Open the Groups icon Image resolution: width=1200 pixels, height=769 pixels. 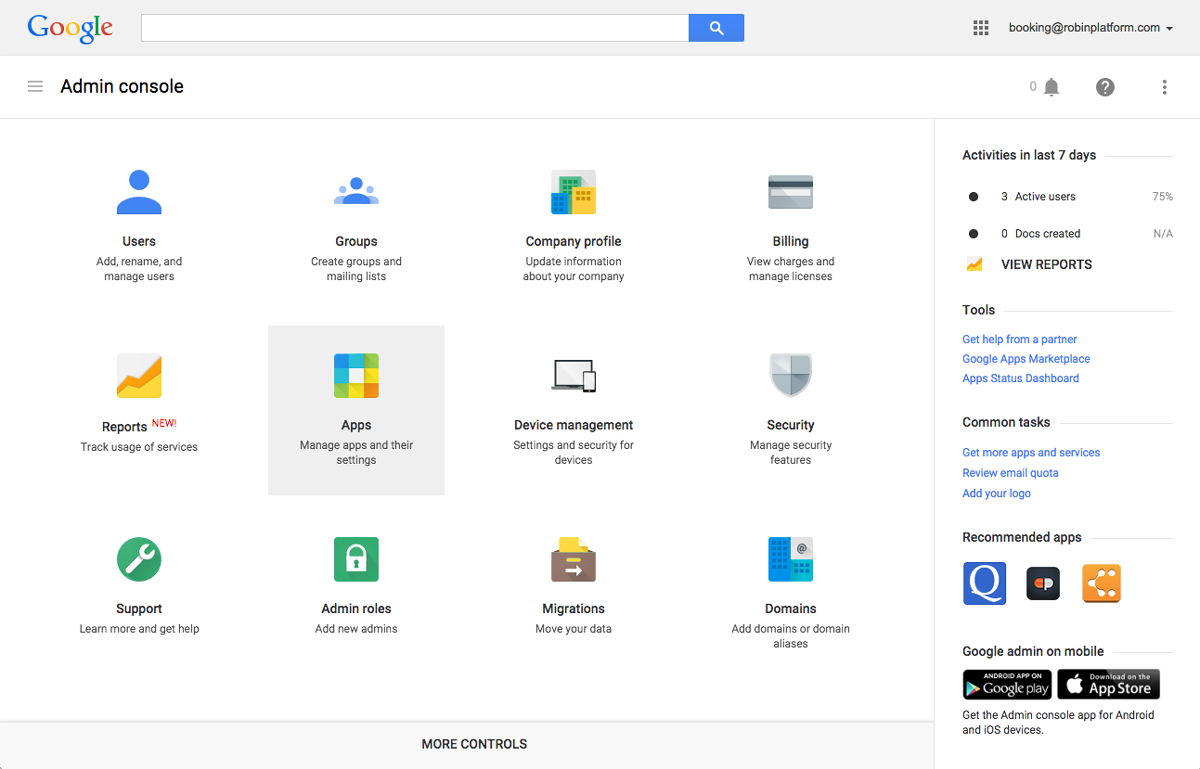click(356, 191)
